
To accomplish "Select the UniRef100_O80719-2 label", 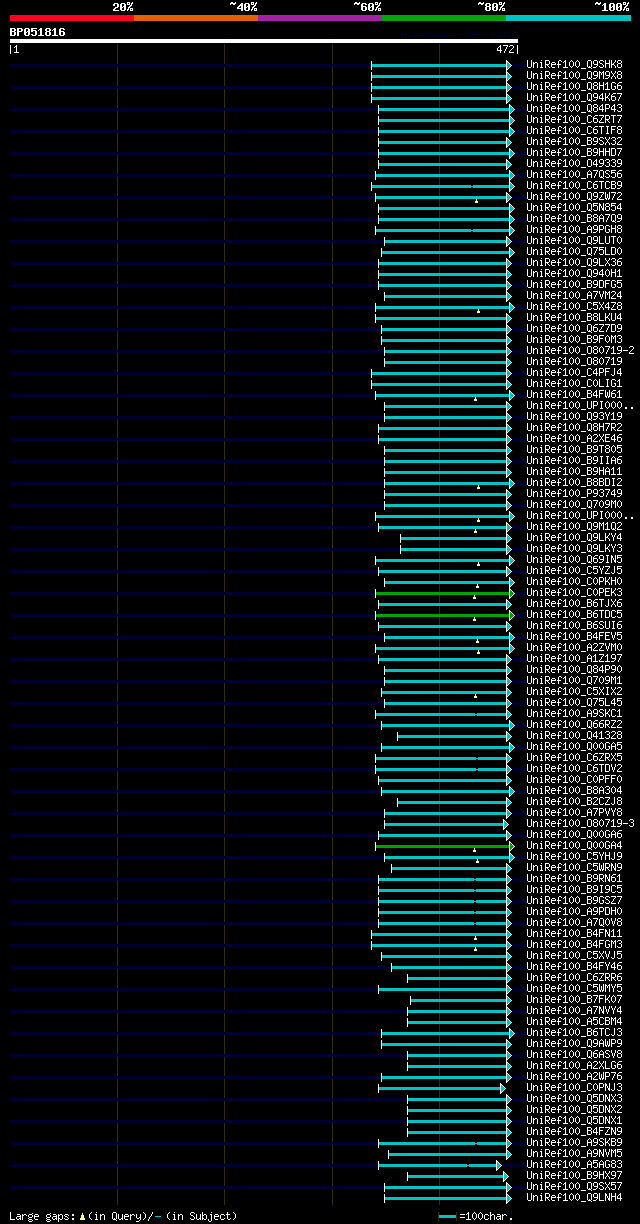I will [x=580, y=350].
